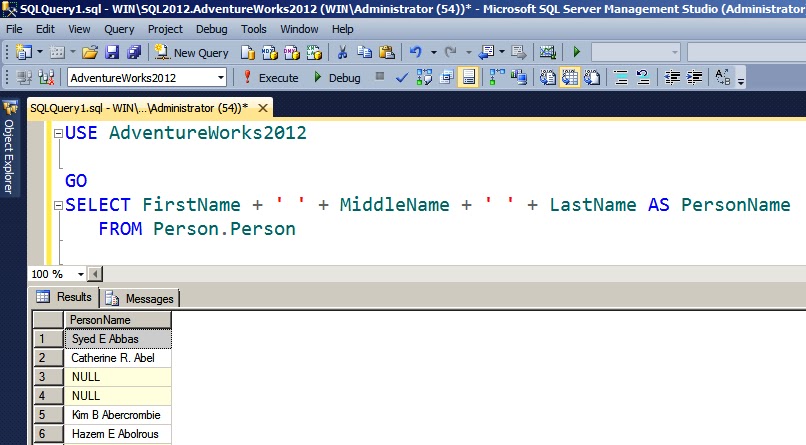
Task: Toggle Include Actual Execution Plan
Action: coord(497,78)
